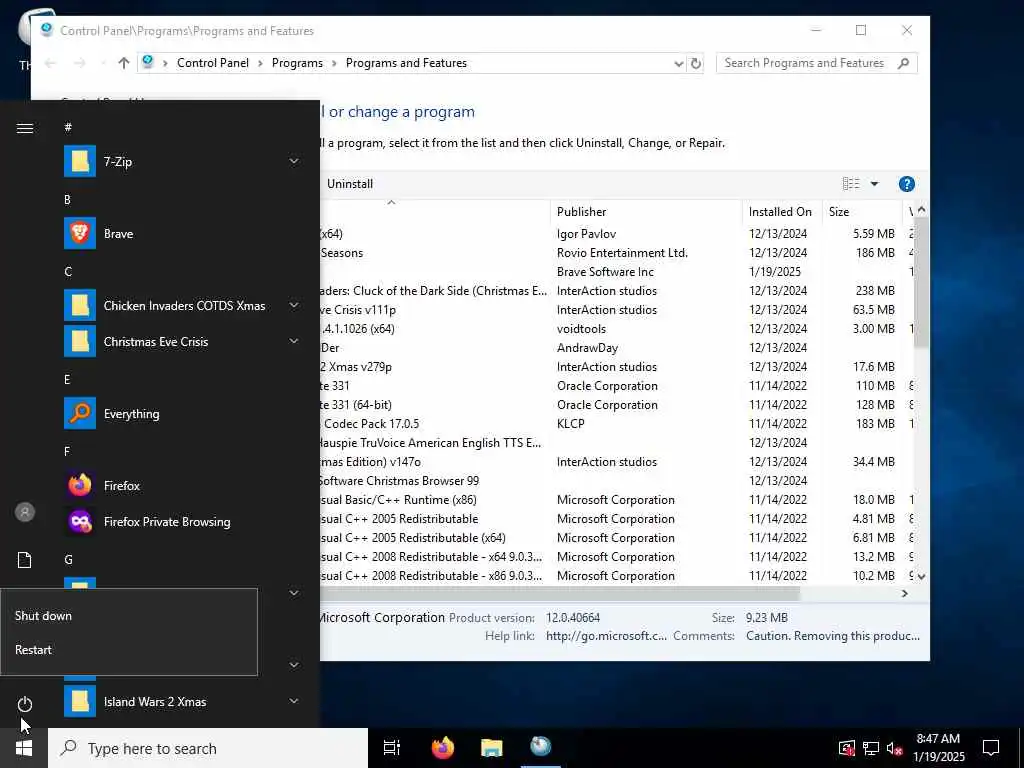
Task: Click the refresh button in address bar
Action: [x=696, y=63]
